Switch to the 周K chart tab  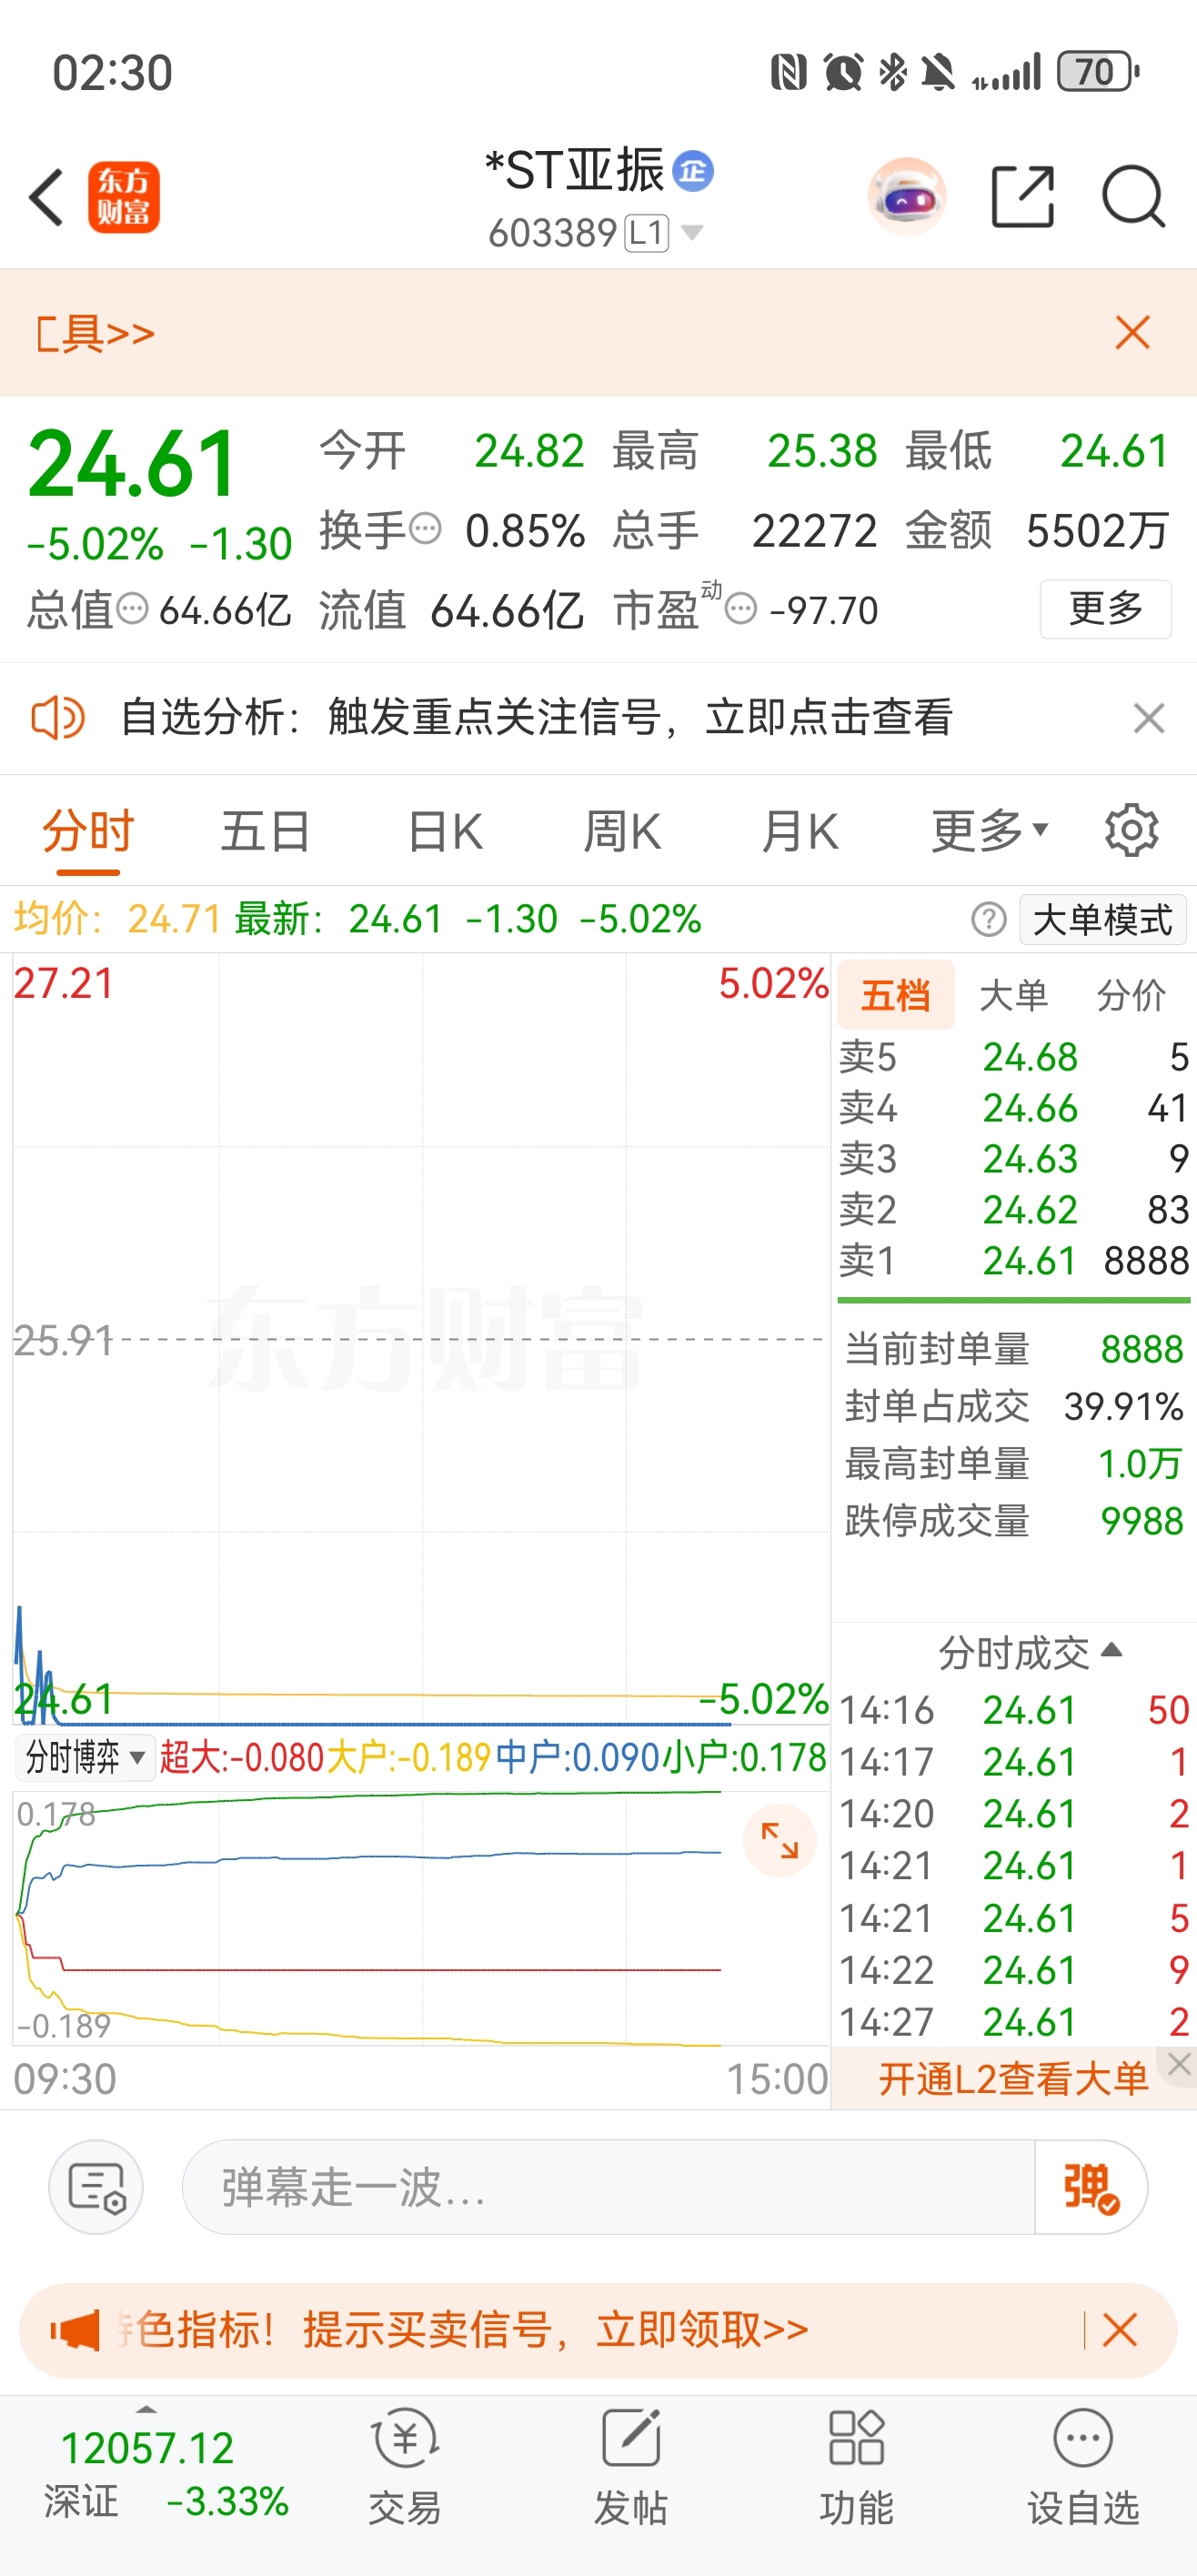click(622, 832)
